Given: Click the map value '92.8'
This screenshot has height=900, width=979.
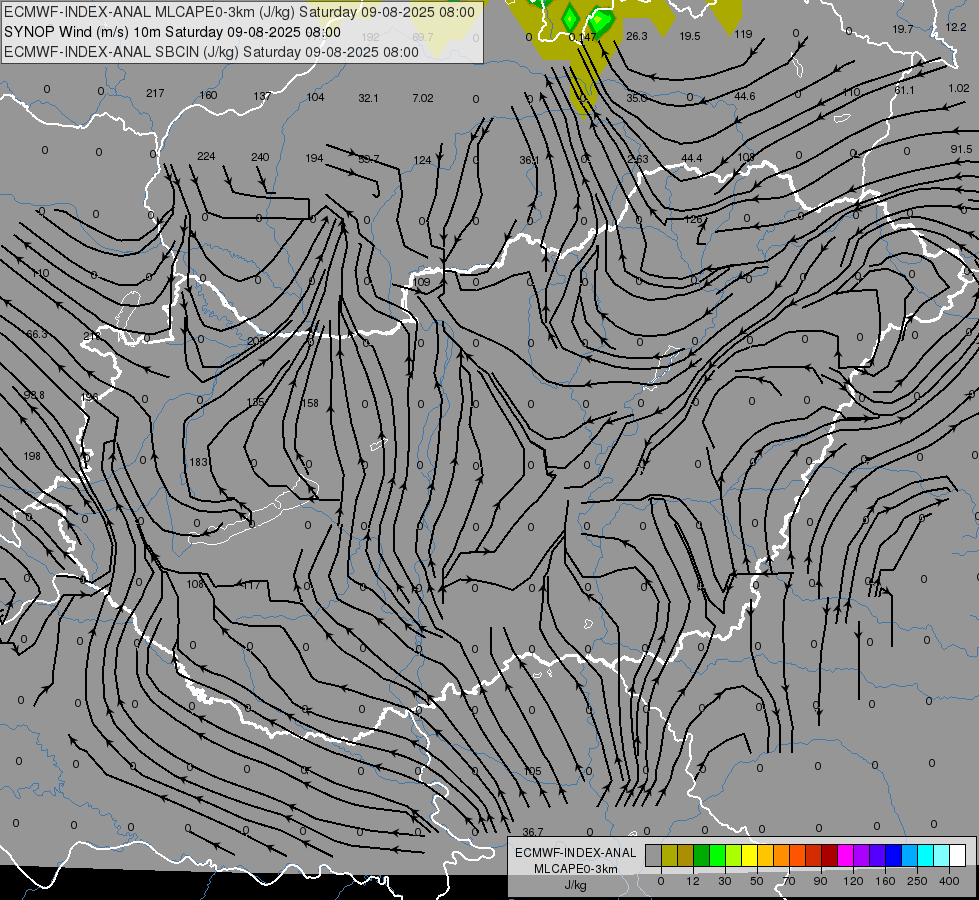Looking at the screenshot, I should point(34,395).
